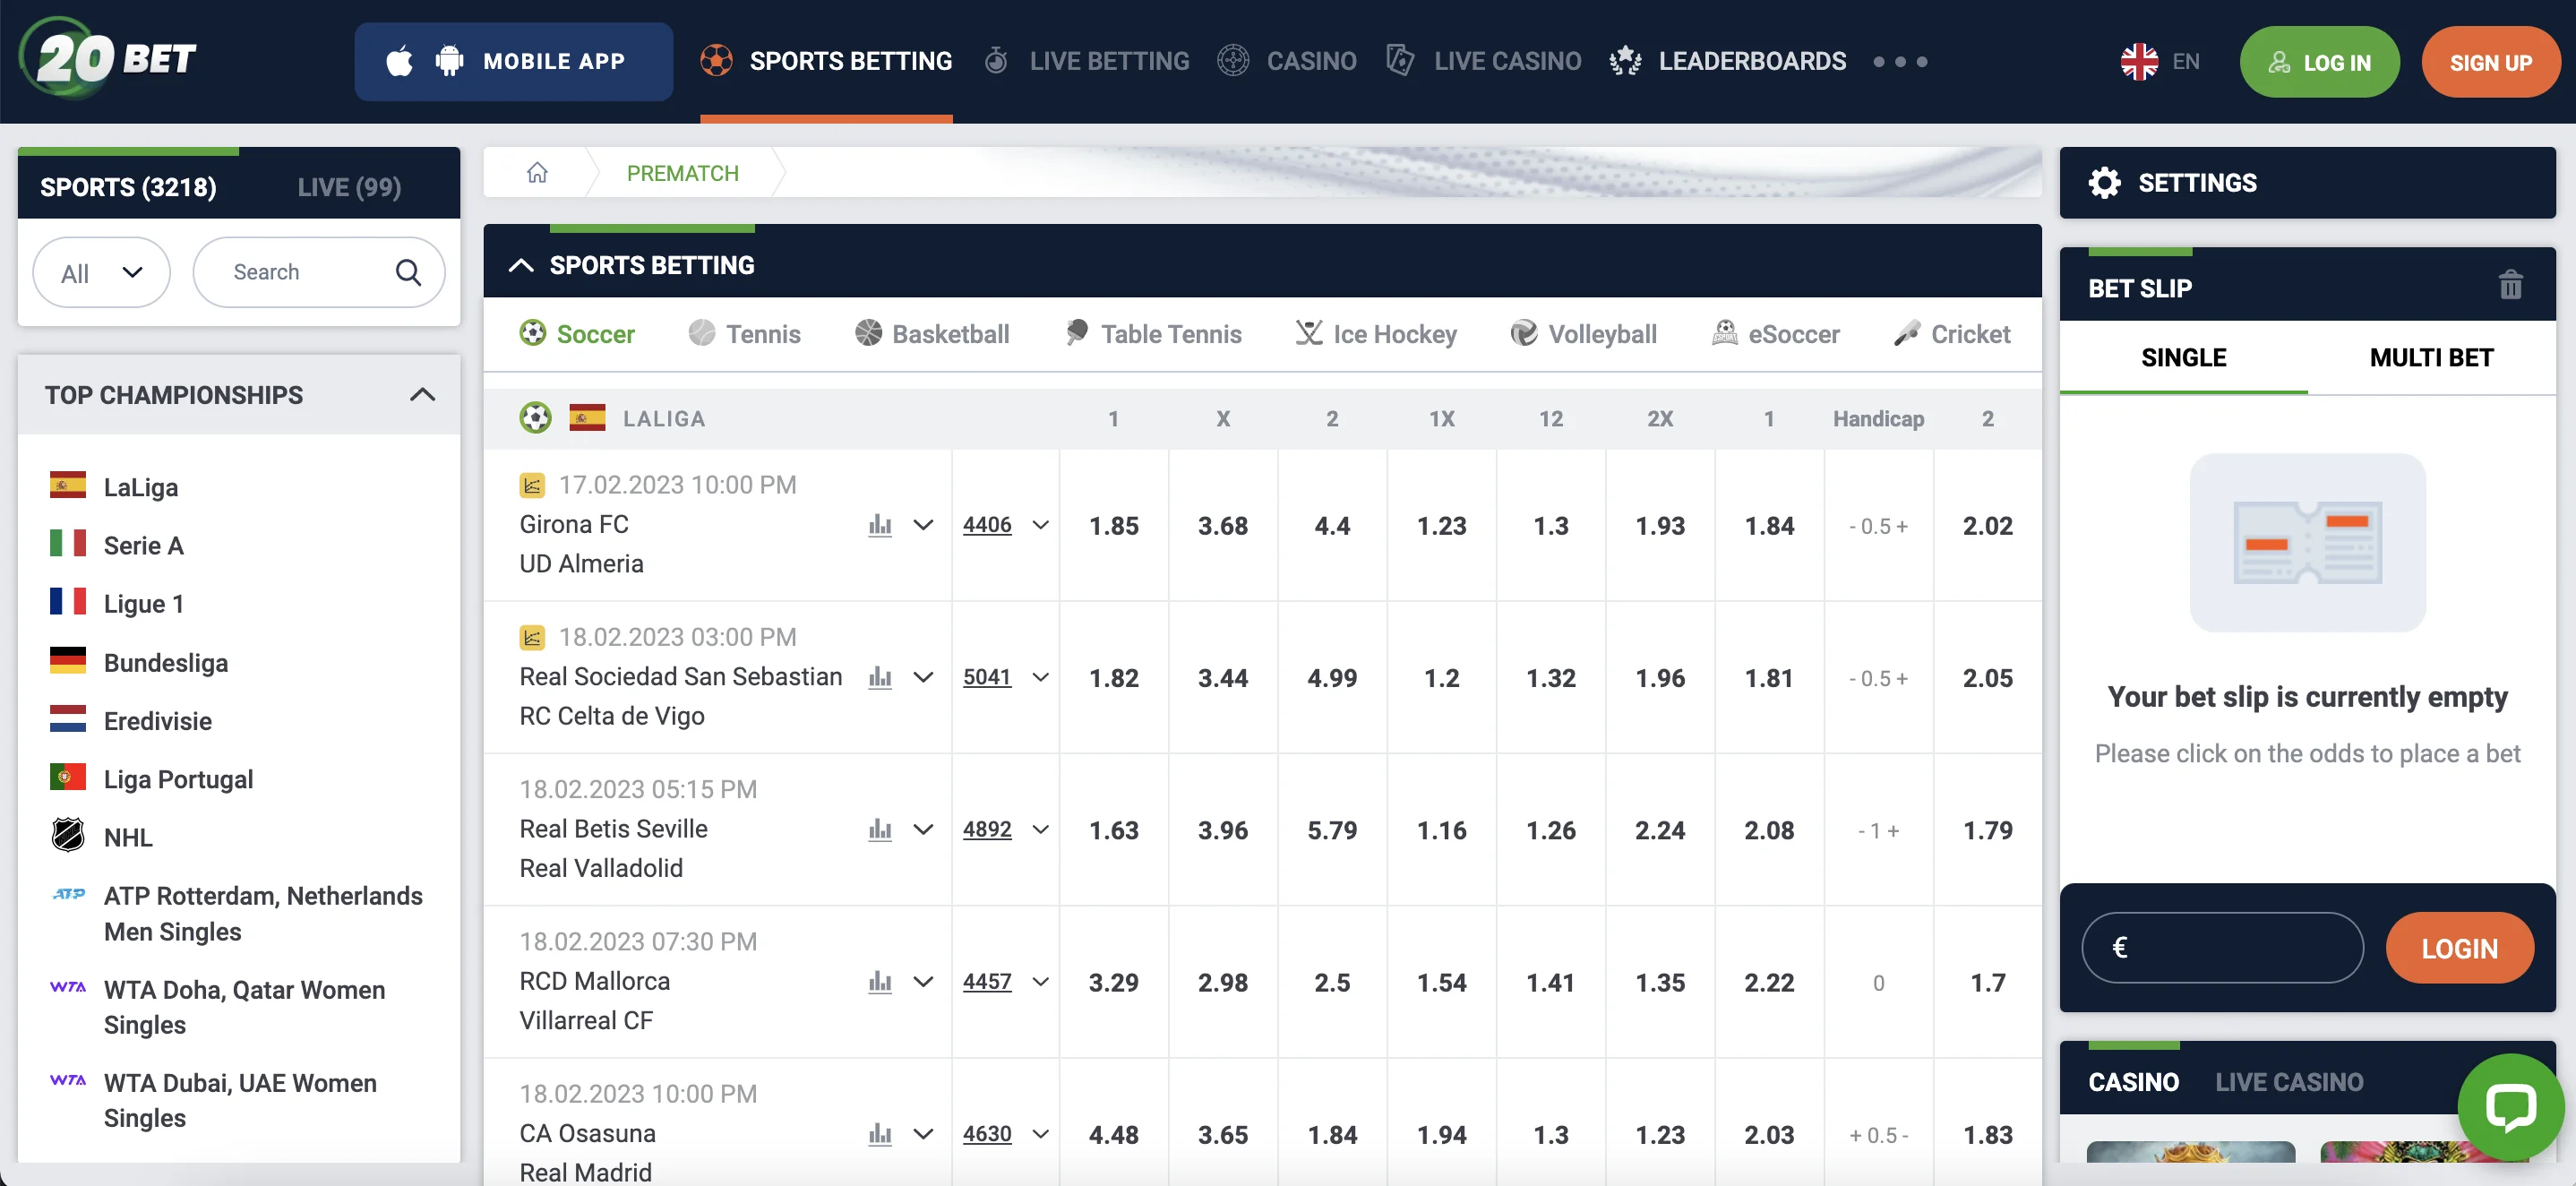
Task: Click Real Sociedad match tracker icon
Action: pyautogui.click(x=532, y=637)
